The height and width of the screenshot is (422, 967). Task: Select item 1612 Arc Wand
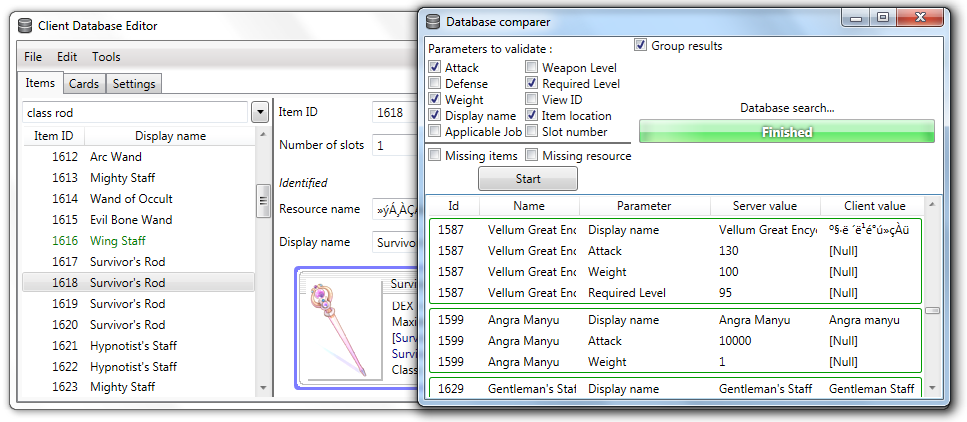[139, 157]
